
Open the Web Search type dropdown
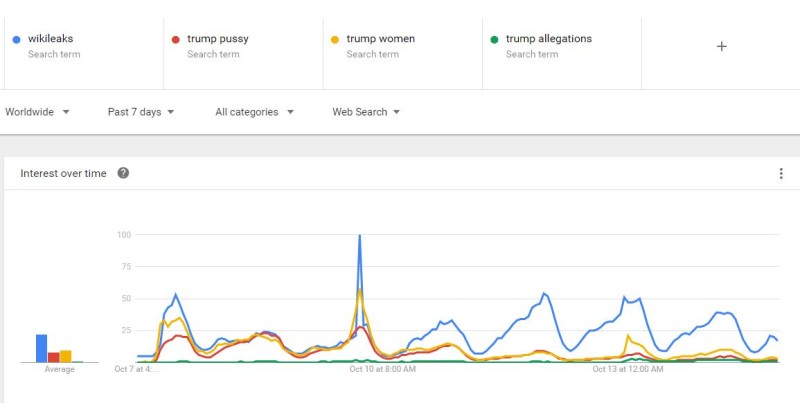[366, 112]
